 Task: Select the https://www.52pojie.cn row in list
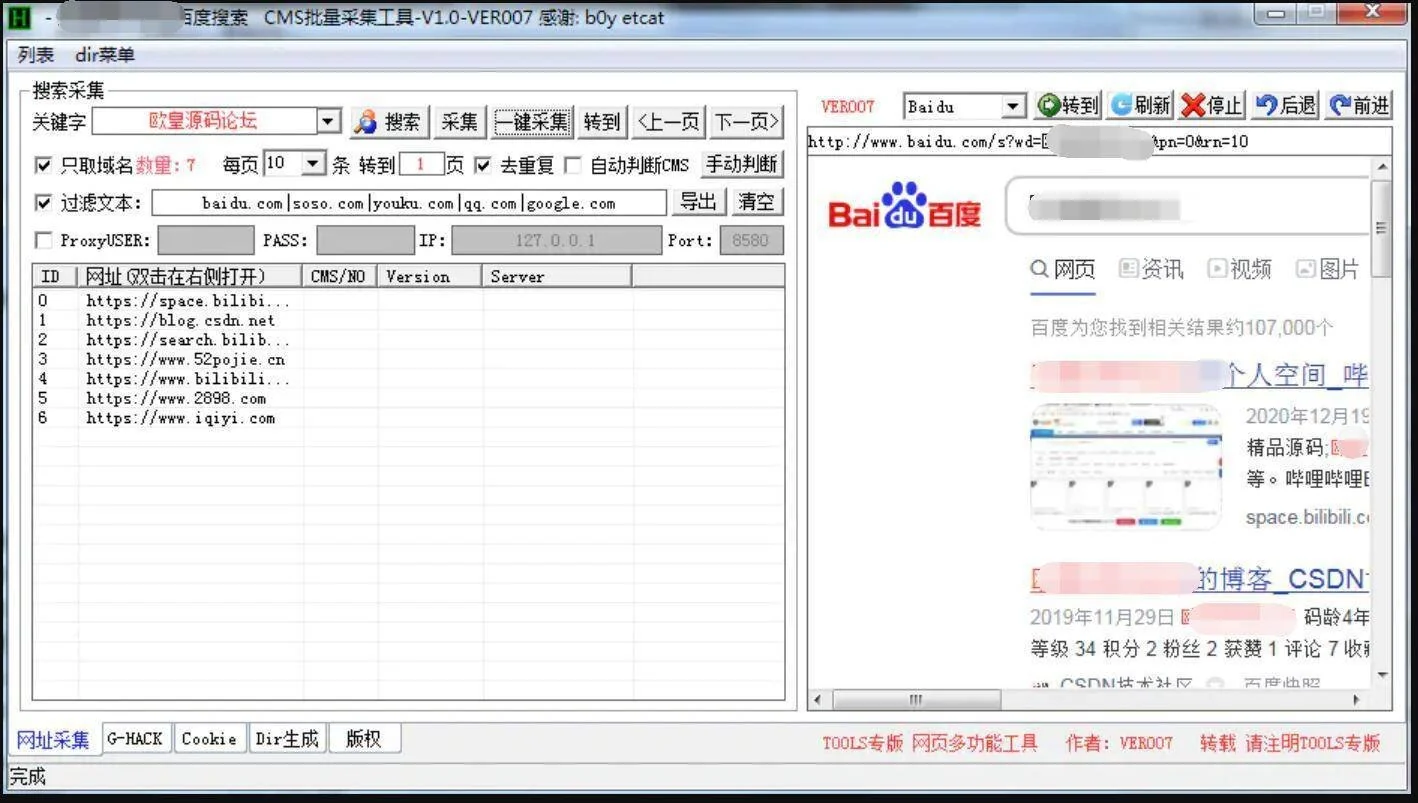coord(185,359)
